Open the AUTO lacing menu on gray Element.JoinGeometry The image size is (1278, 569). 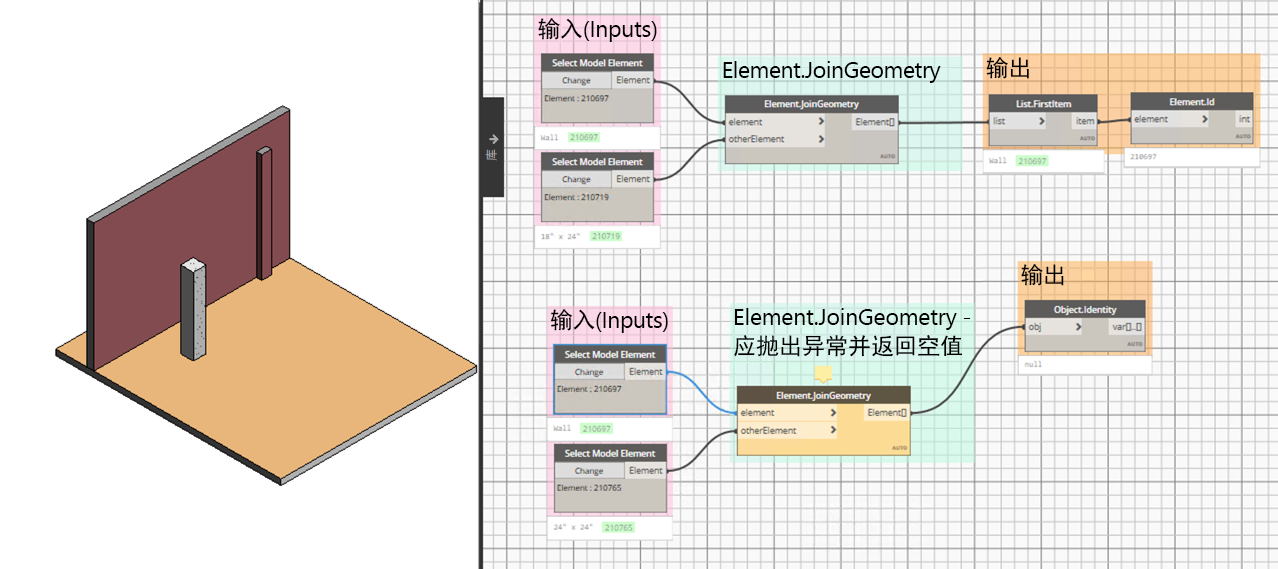coord(886,157)
